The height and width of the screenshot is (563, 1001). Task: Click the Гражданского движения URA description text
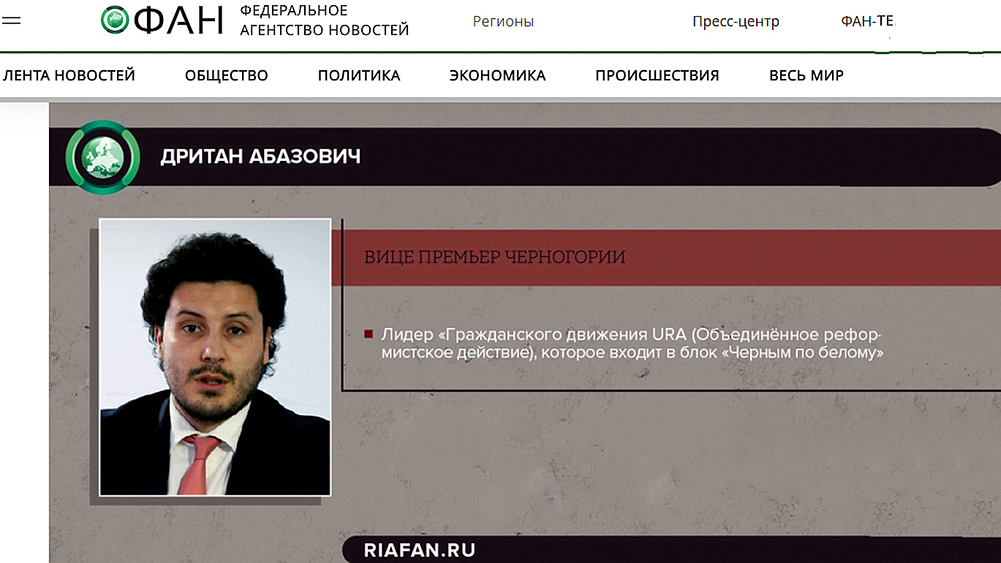point(632,343)
